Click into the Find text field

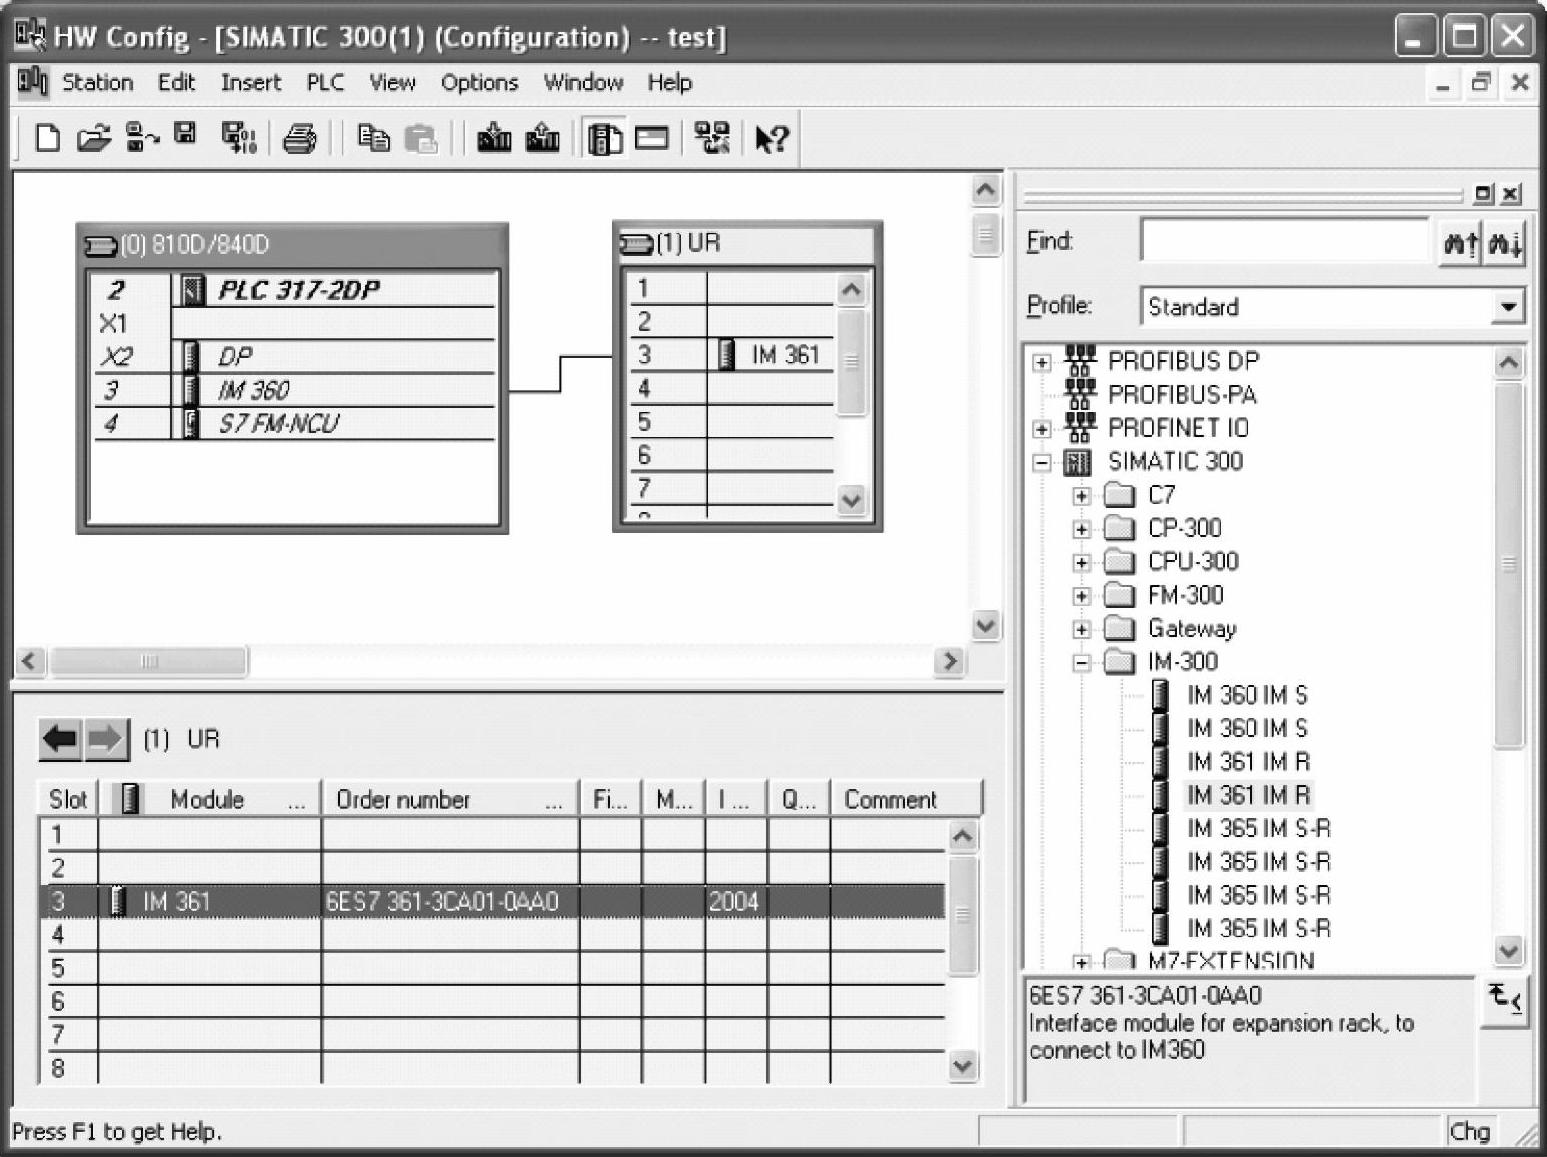point(1285,241)
